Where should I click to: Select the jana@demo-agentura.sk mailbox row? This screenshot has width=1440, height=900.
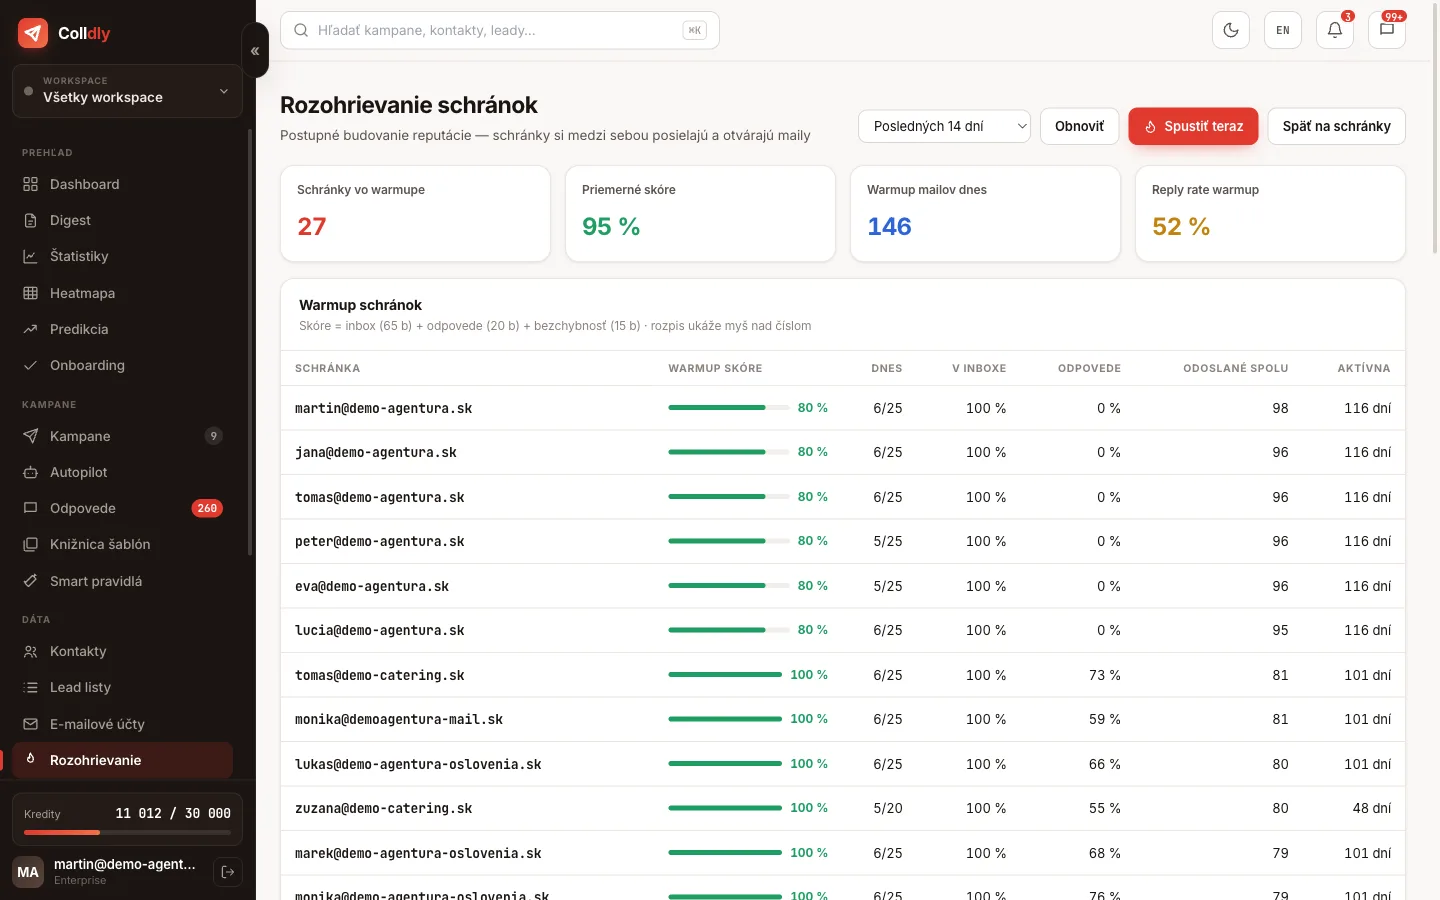pyautogui.click(x=843, y=452)
